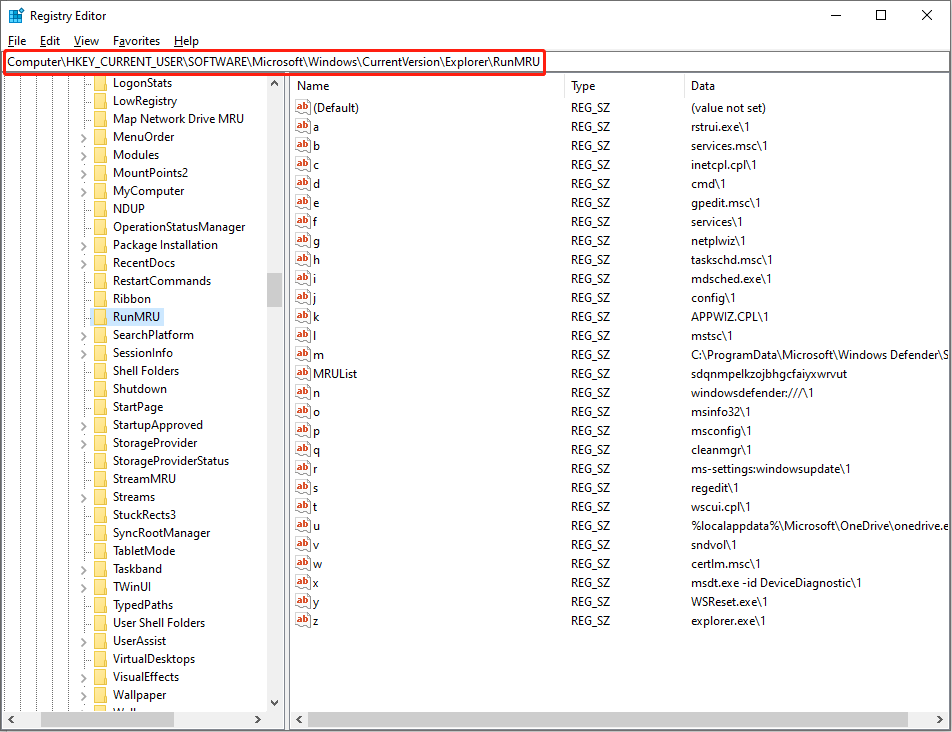Image resolution: width=952 pixels, height=732 pixels.
Task: Click the Registry Editor app icon in title bar
Action: click(x=16, y=16)
